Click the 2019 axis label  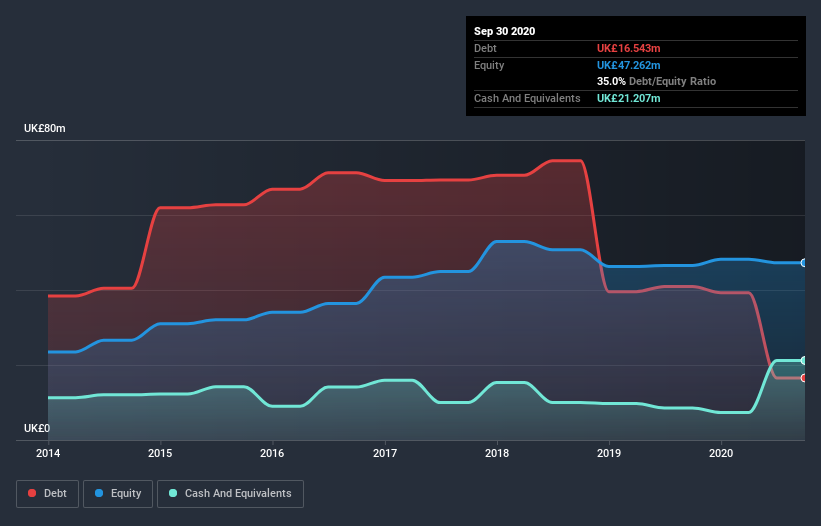(x=609, y=453)
